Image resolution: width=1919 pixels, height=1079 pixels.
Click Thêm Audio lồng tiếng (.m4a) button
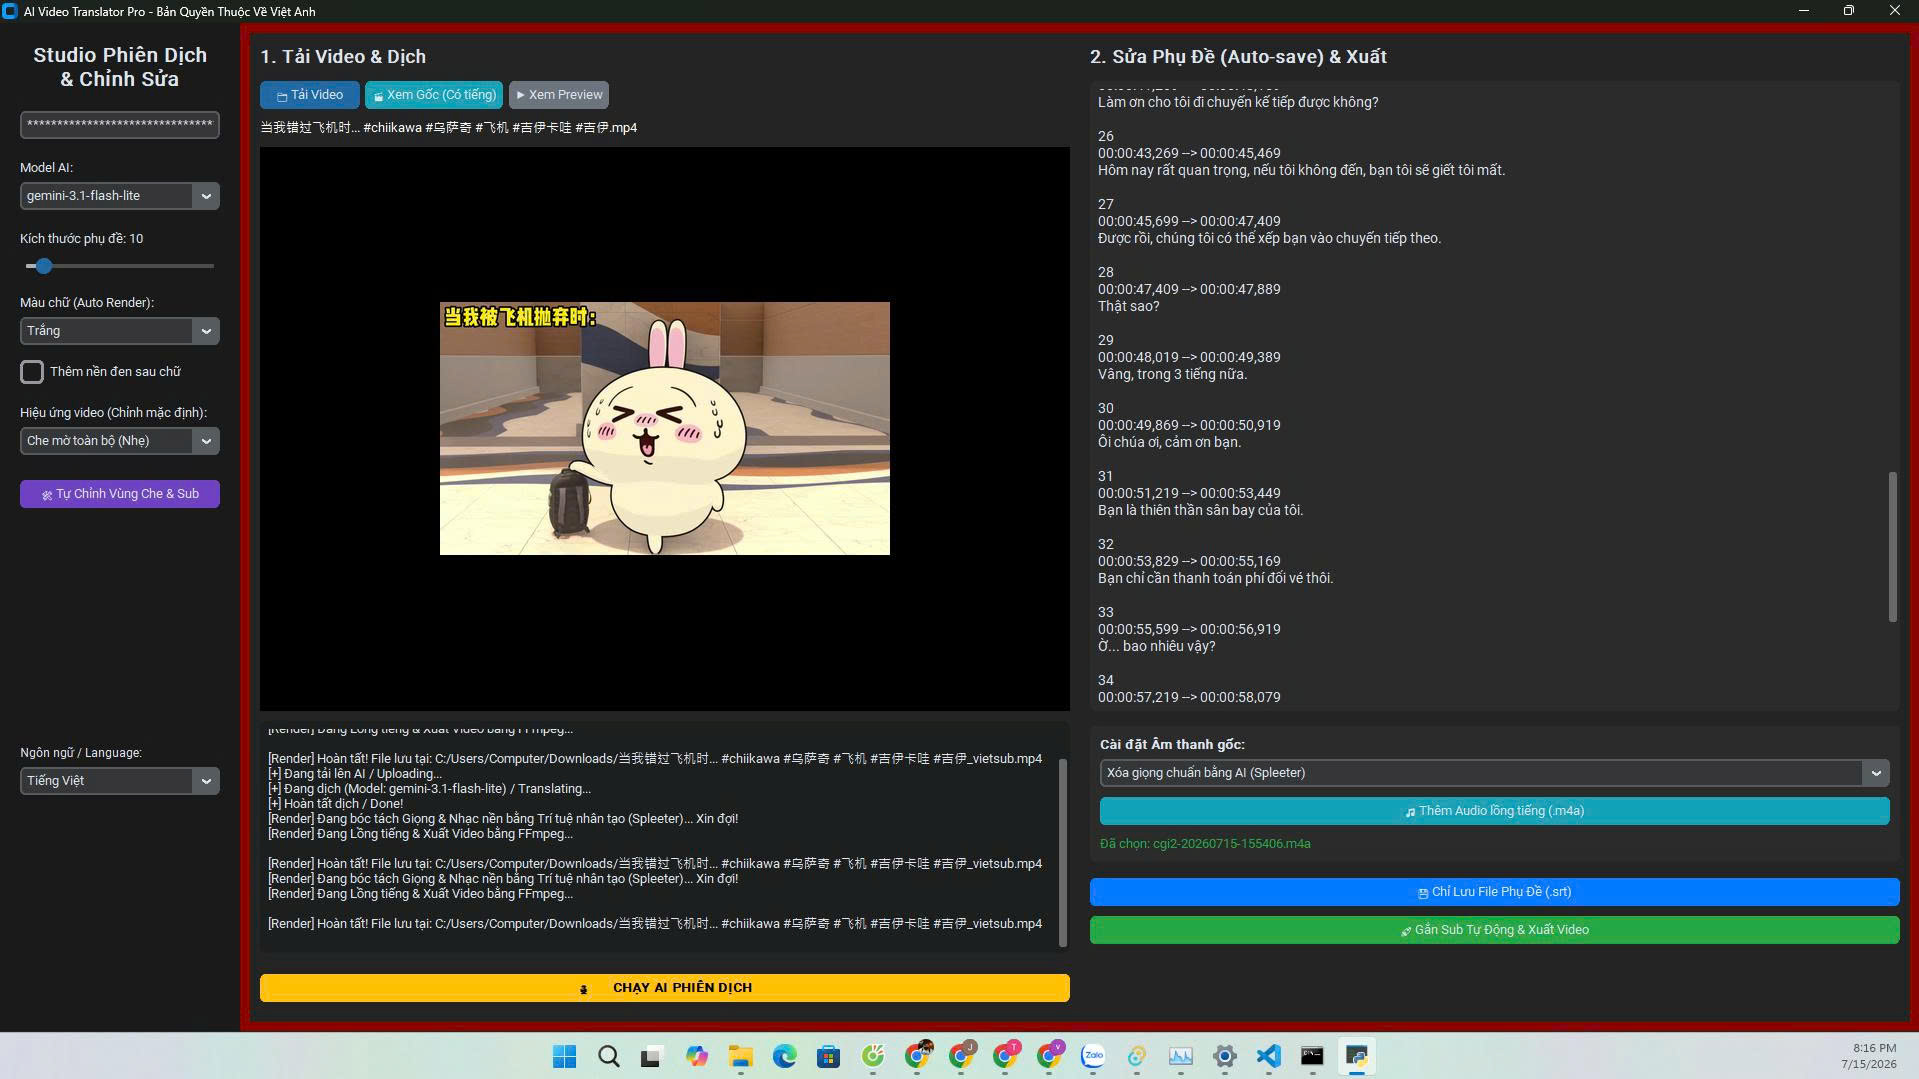(1495, 811)
